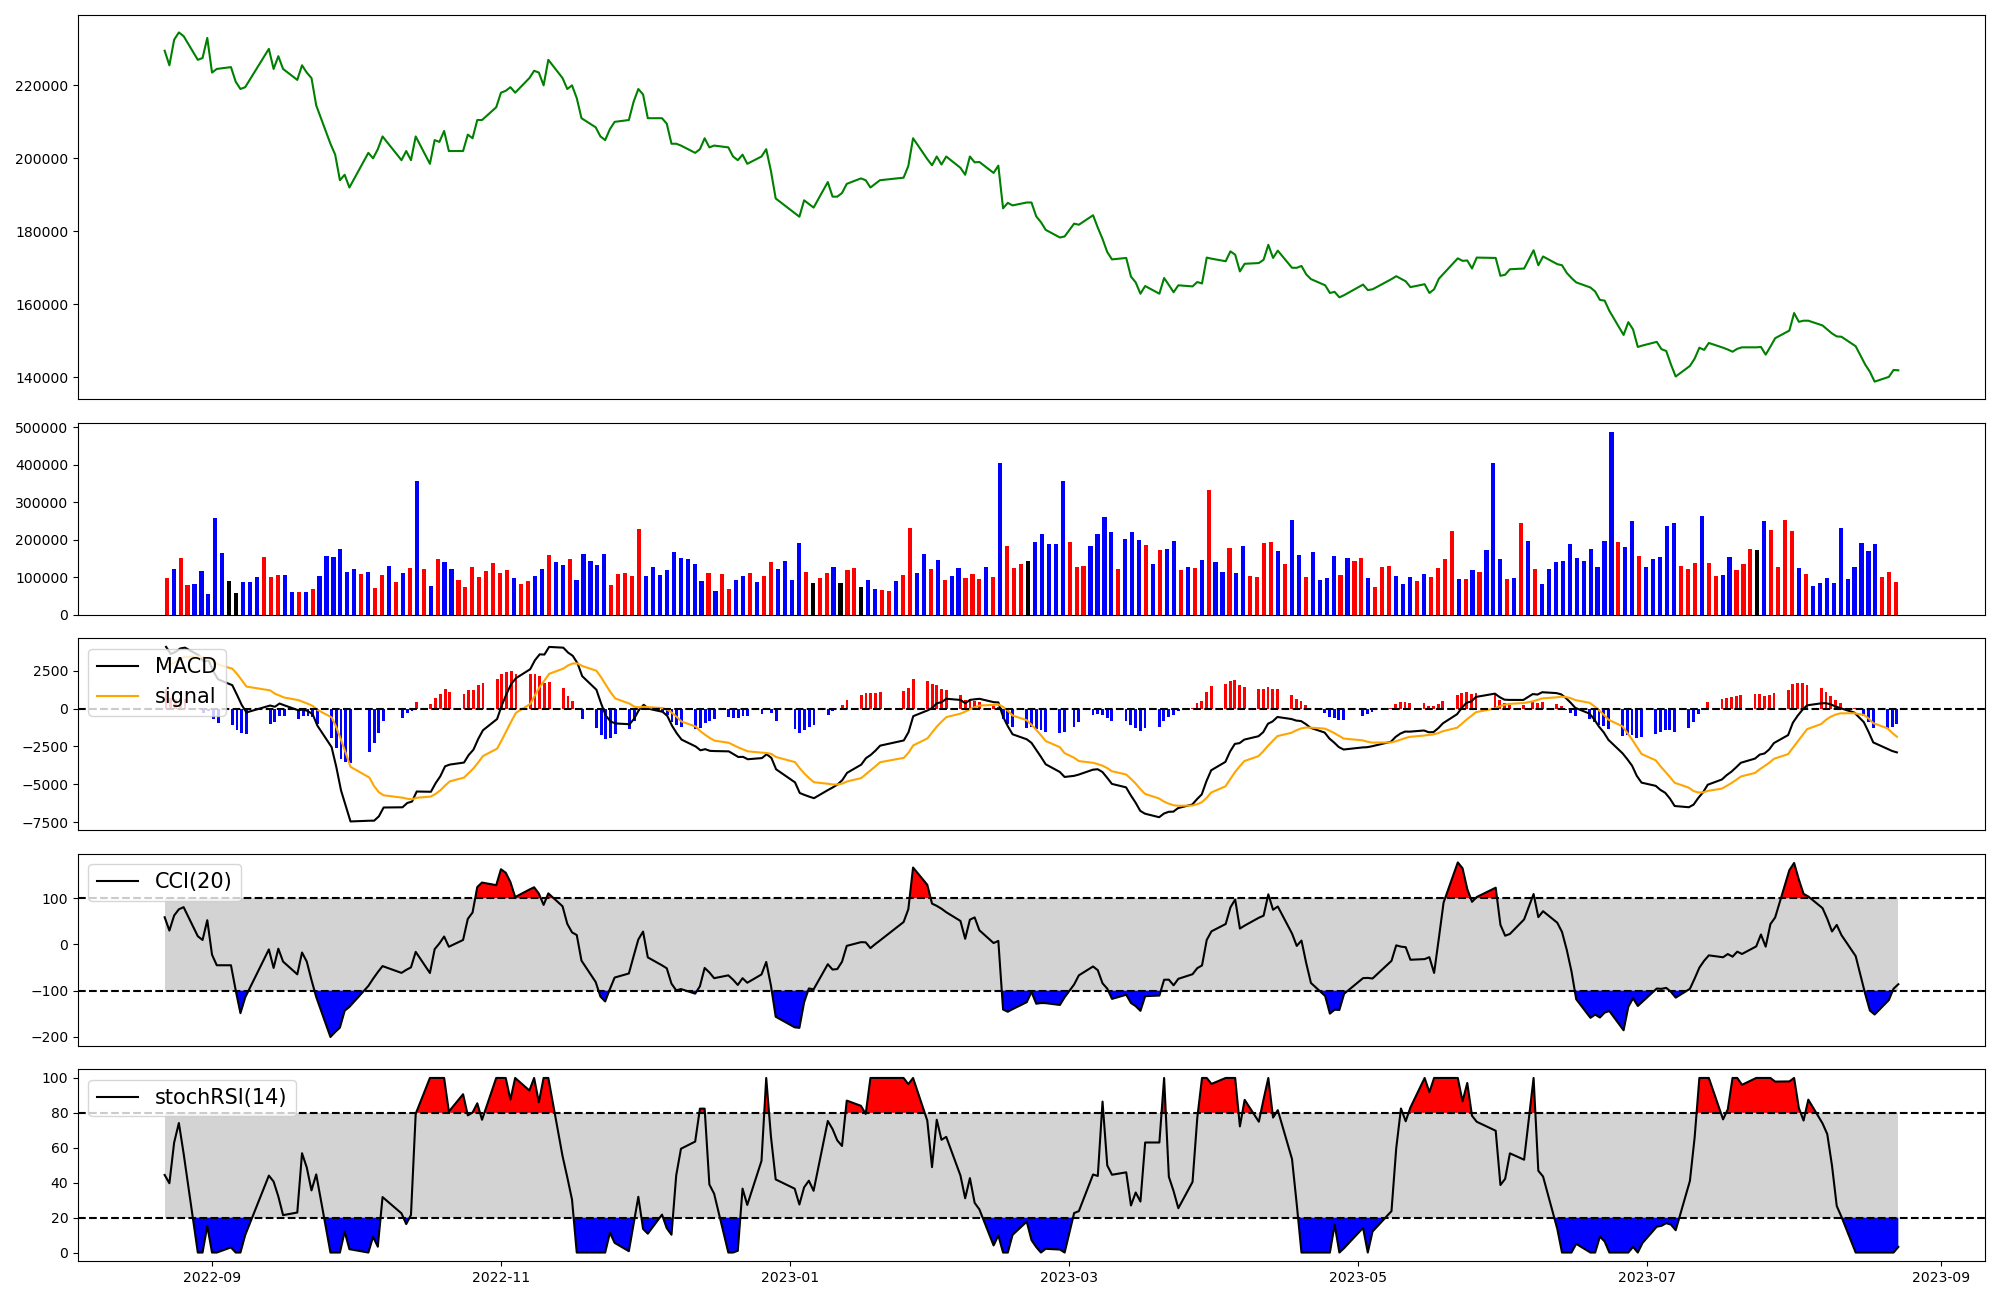
Task: Click the CCI(20) legend label
Action: click(x=193, y=881)
